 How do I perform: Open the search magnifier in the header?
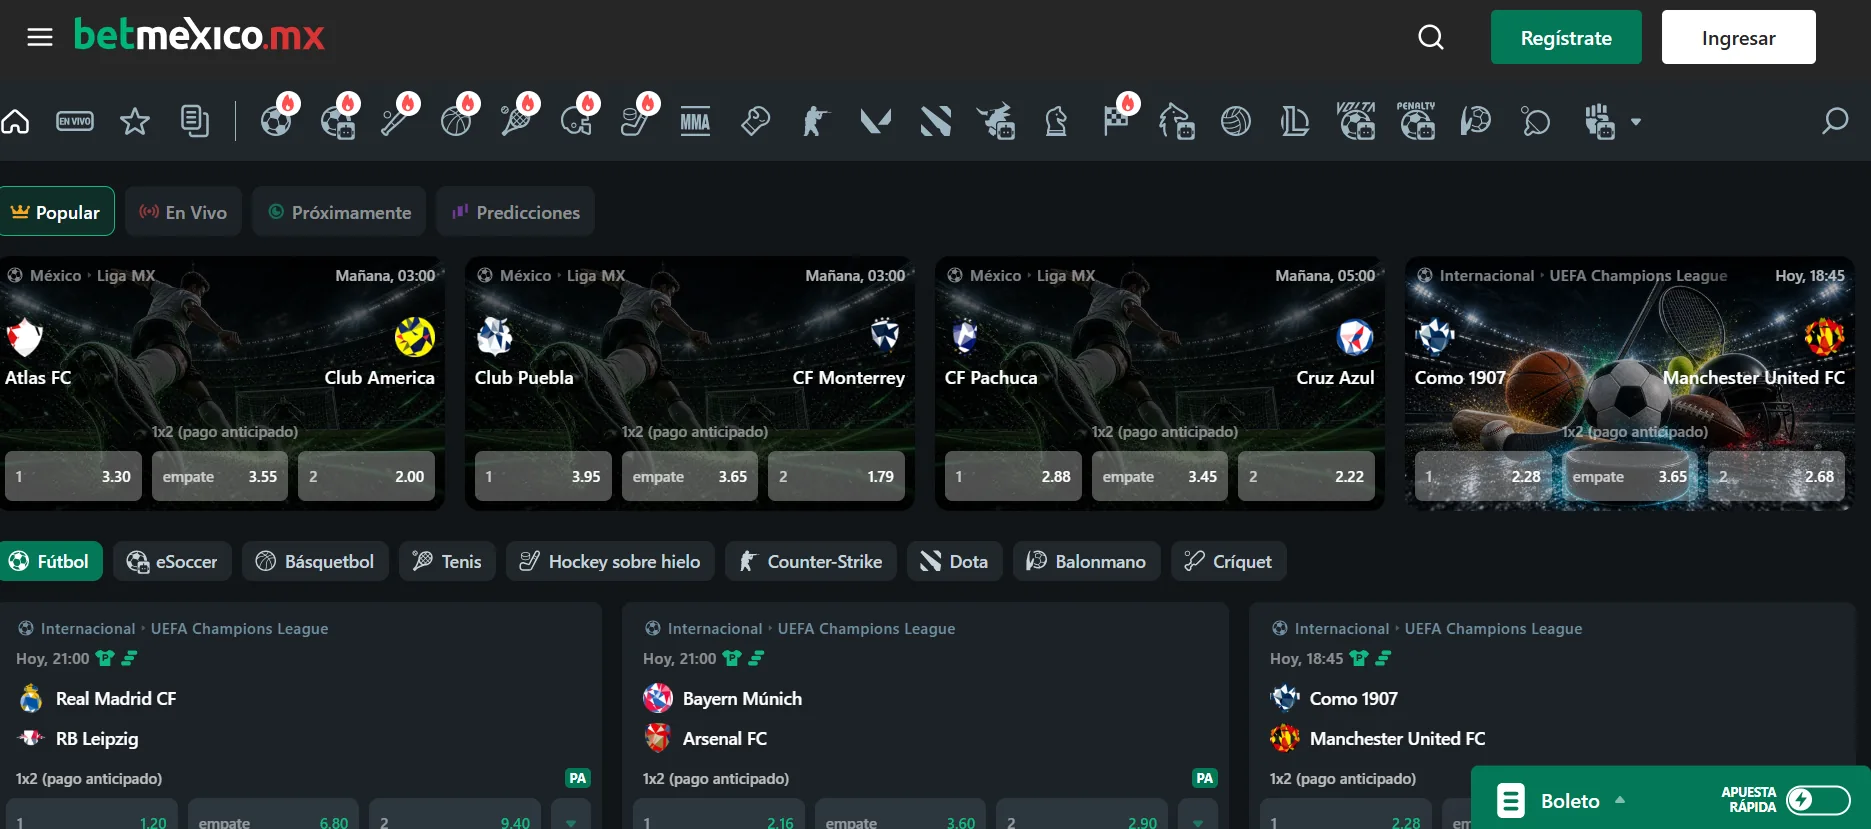point(1431,37)
